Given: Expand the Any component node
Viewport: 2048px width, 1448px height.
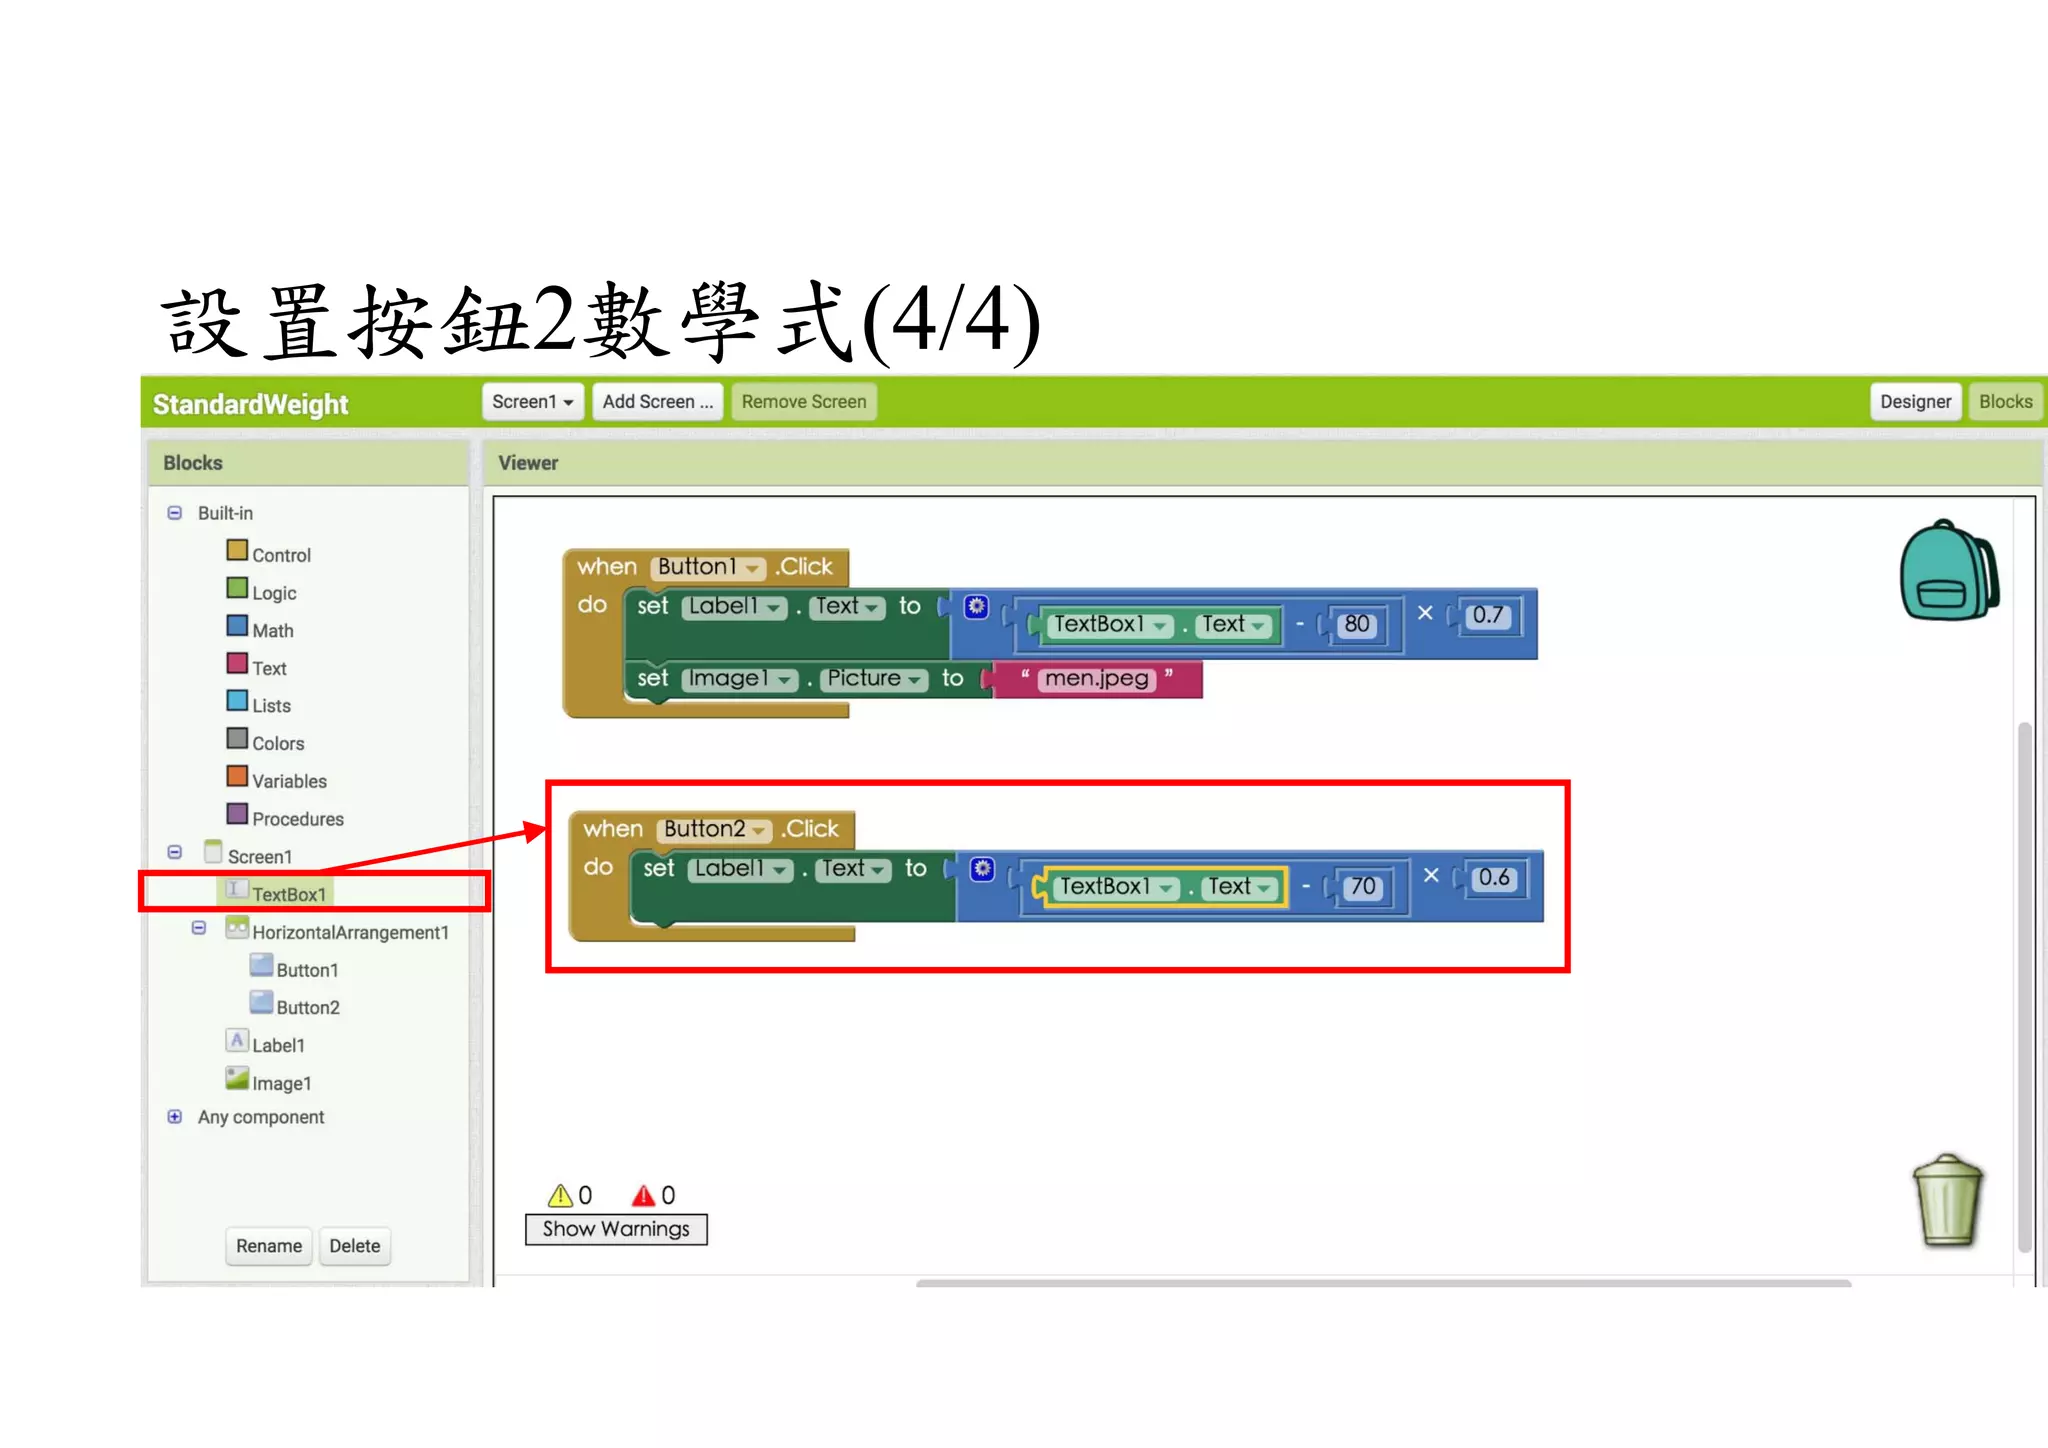Looking at the screenshot, I should coord(175,1117).
